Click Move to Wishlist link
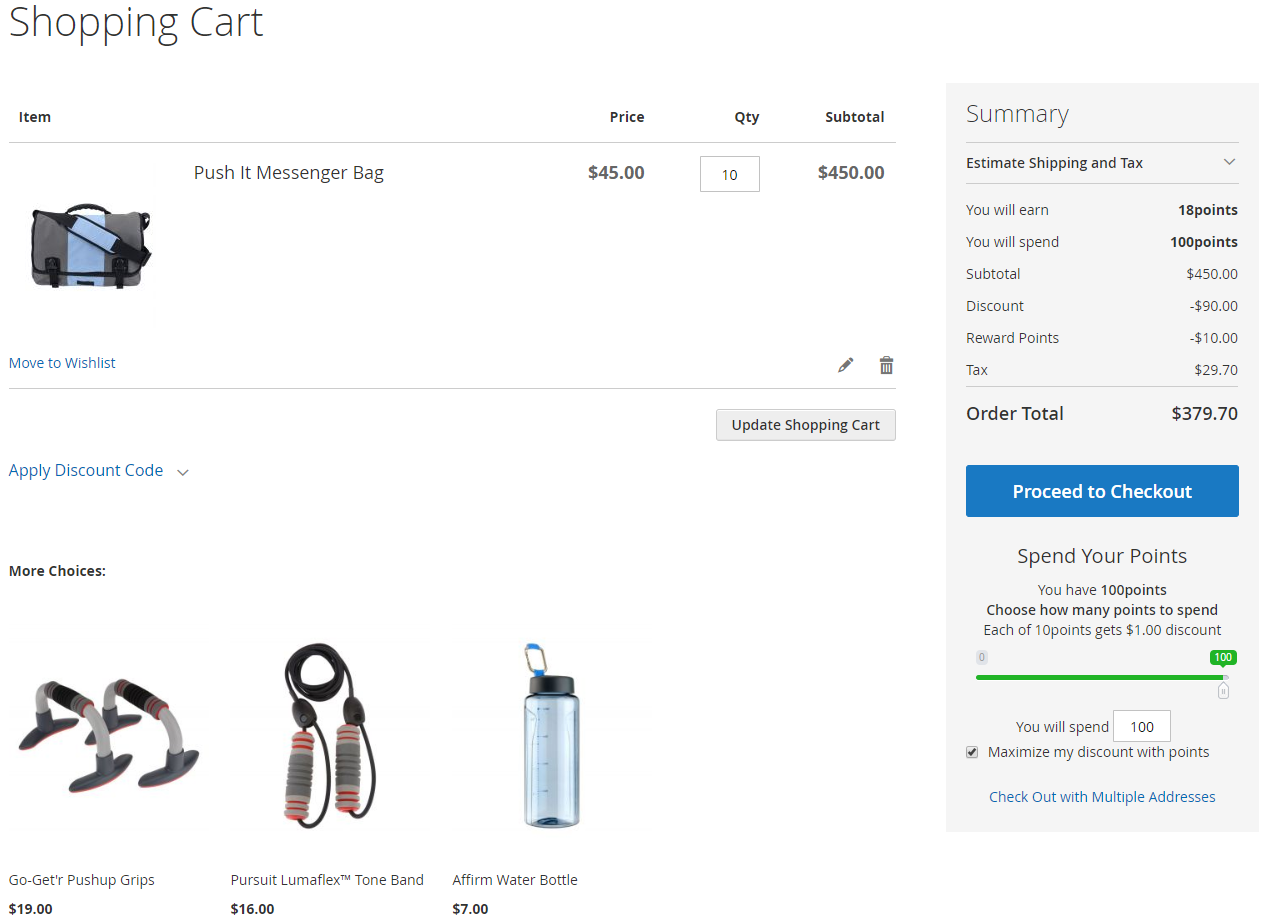1265x924 pixels. pyautogui.click(x=62, y=363)
